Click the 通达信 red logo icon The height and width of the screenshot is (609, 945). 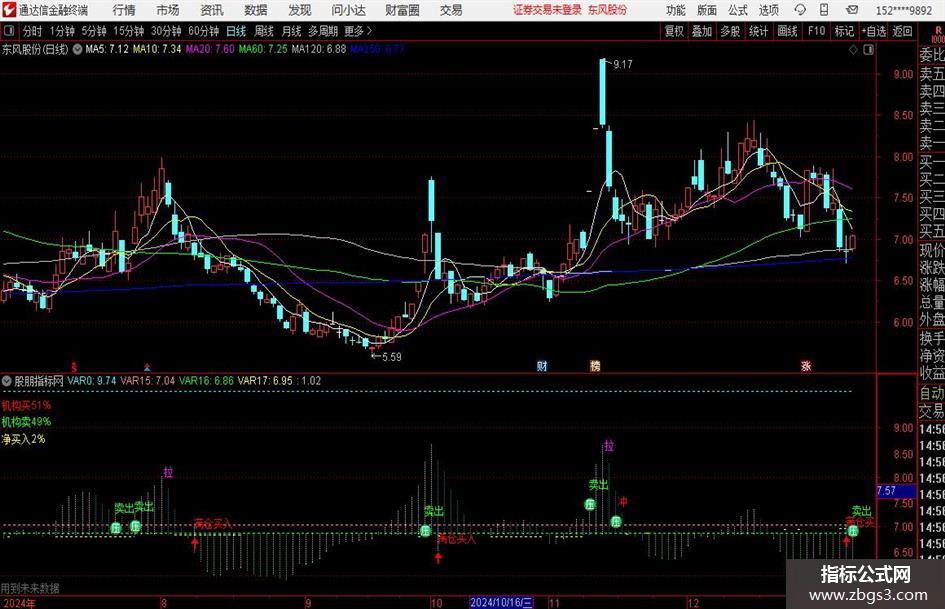tap(8, 10)
